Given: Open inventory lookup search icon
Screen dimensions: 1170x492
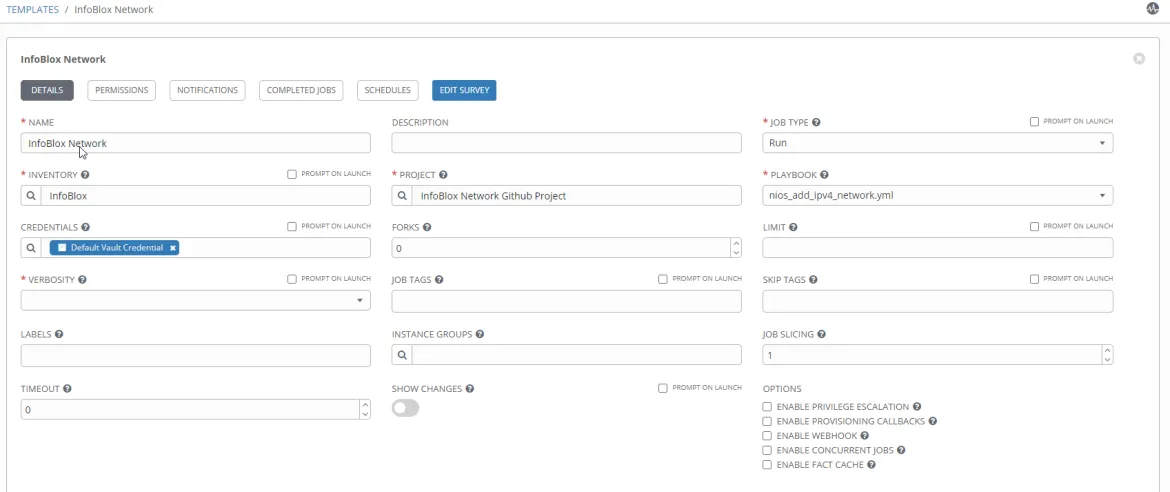Looking at the screenshot, I should point(31,196).
